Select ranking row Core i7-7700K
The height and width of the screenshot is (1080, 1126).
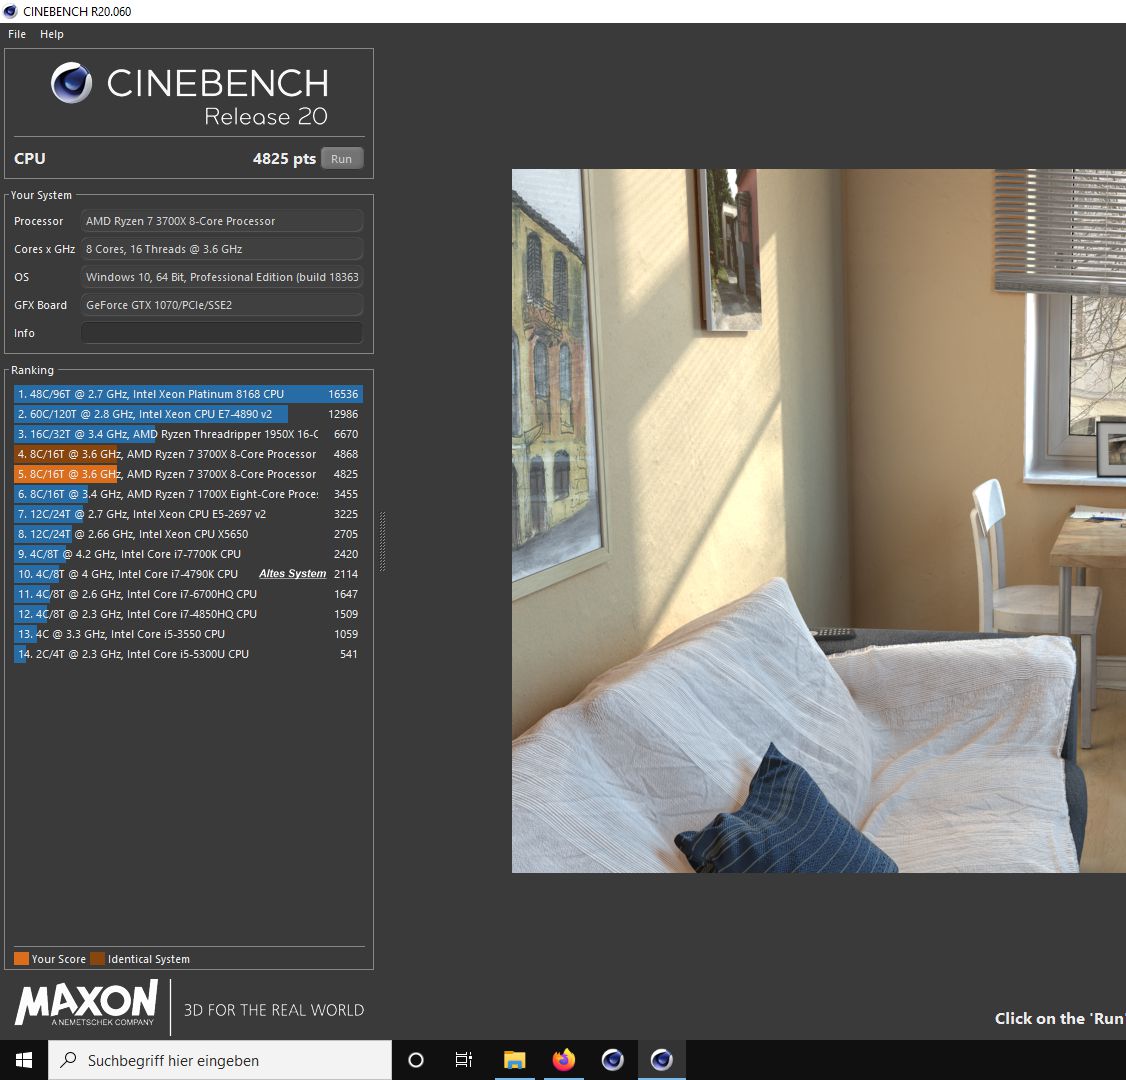click(x=188, y=554)
